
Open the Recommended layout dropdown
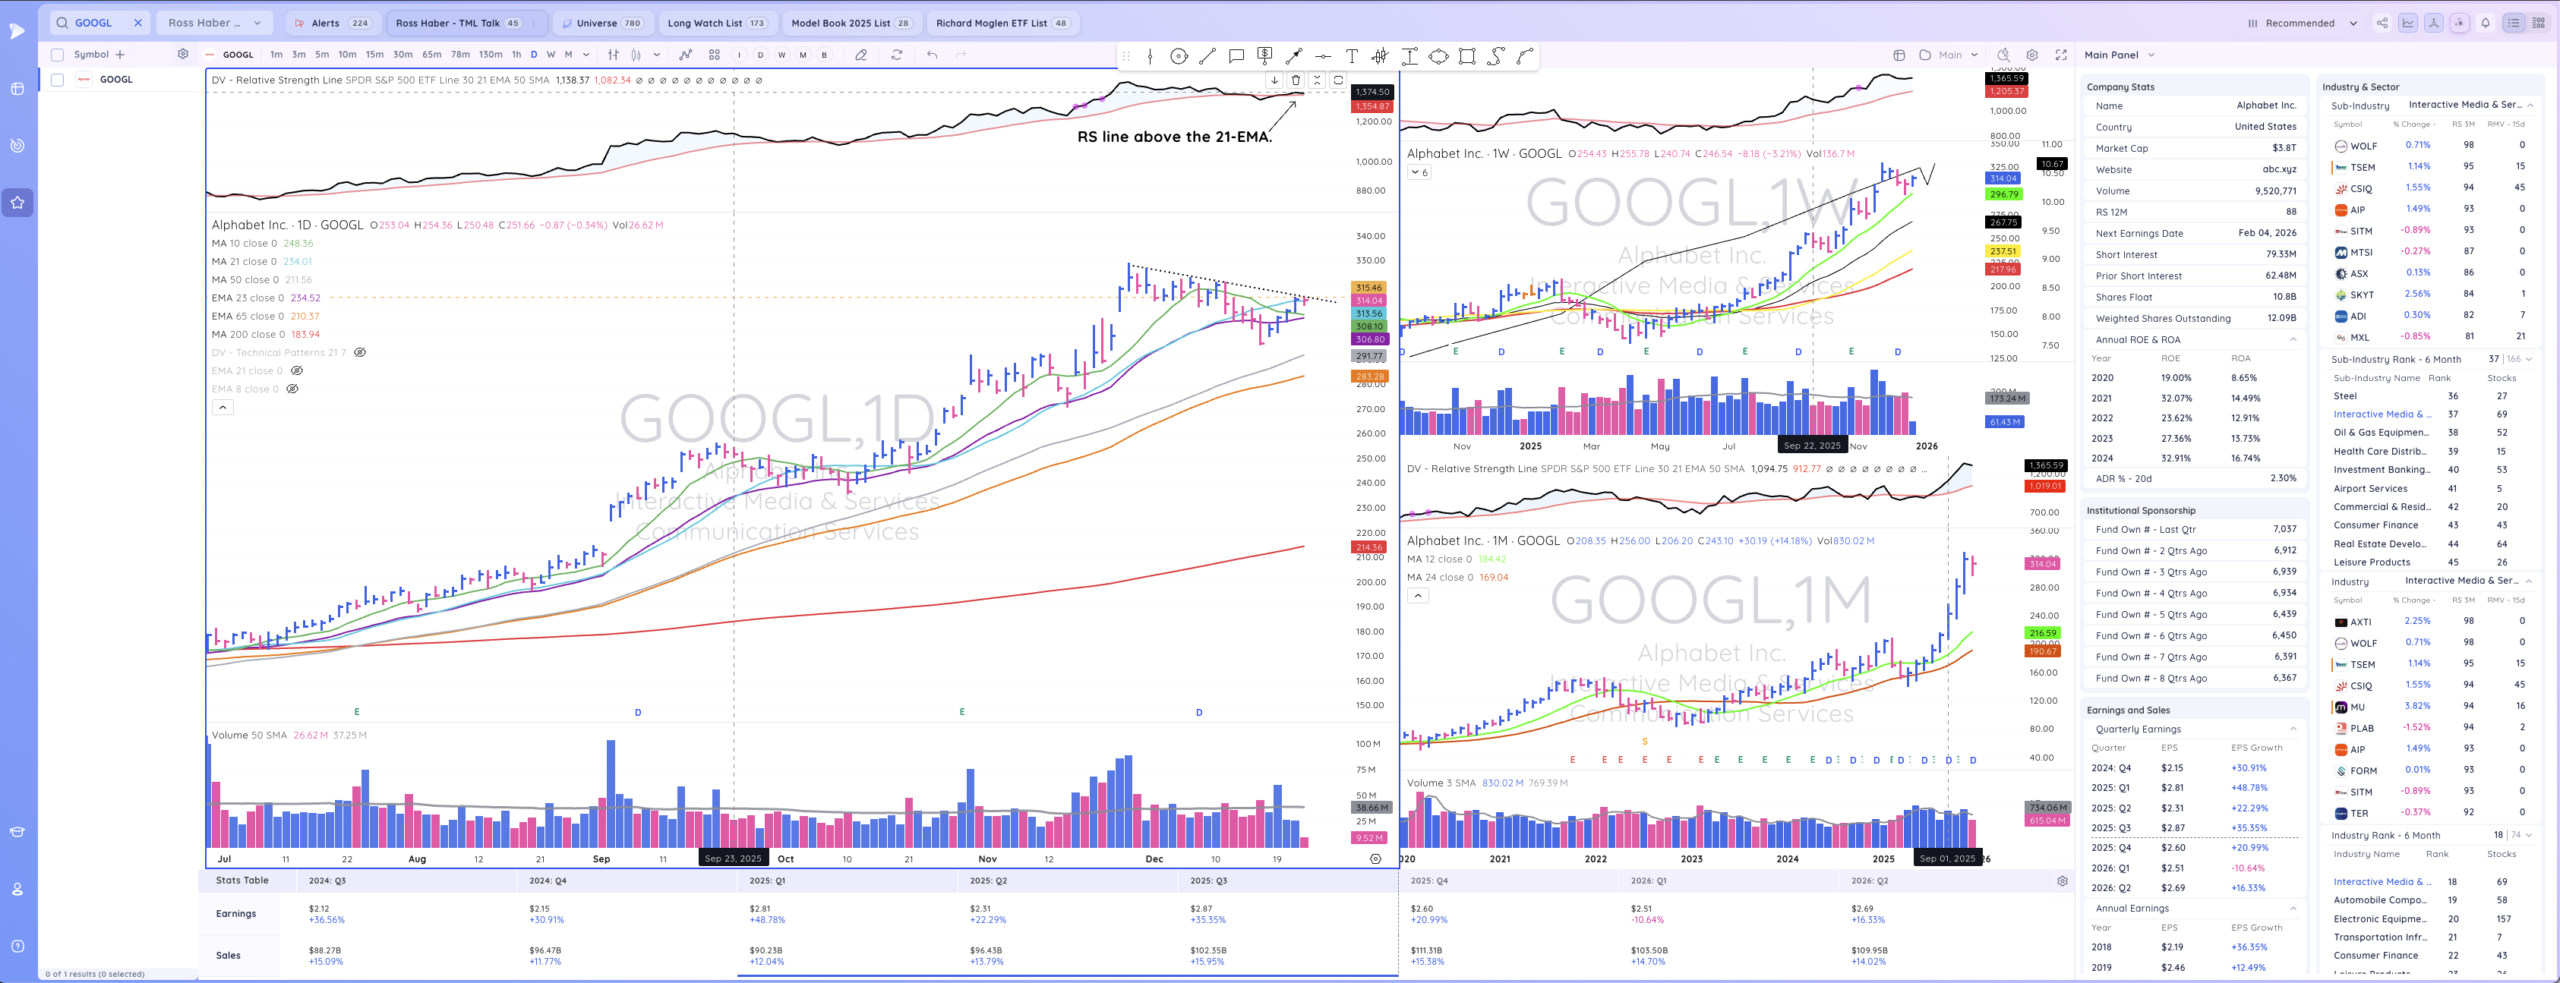tap(2301, 23)
